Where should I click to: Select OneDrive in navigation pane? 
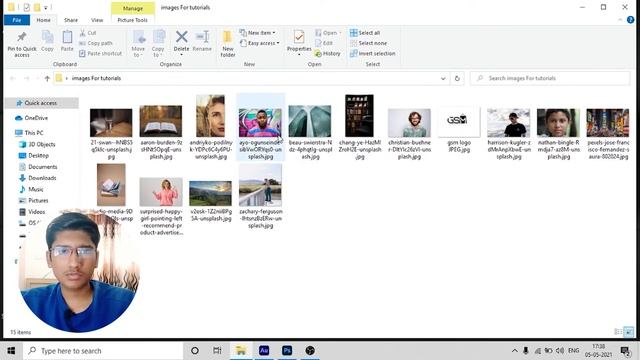pyautogui.click(x=31, y=118)
